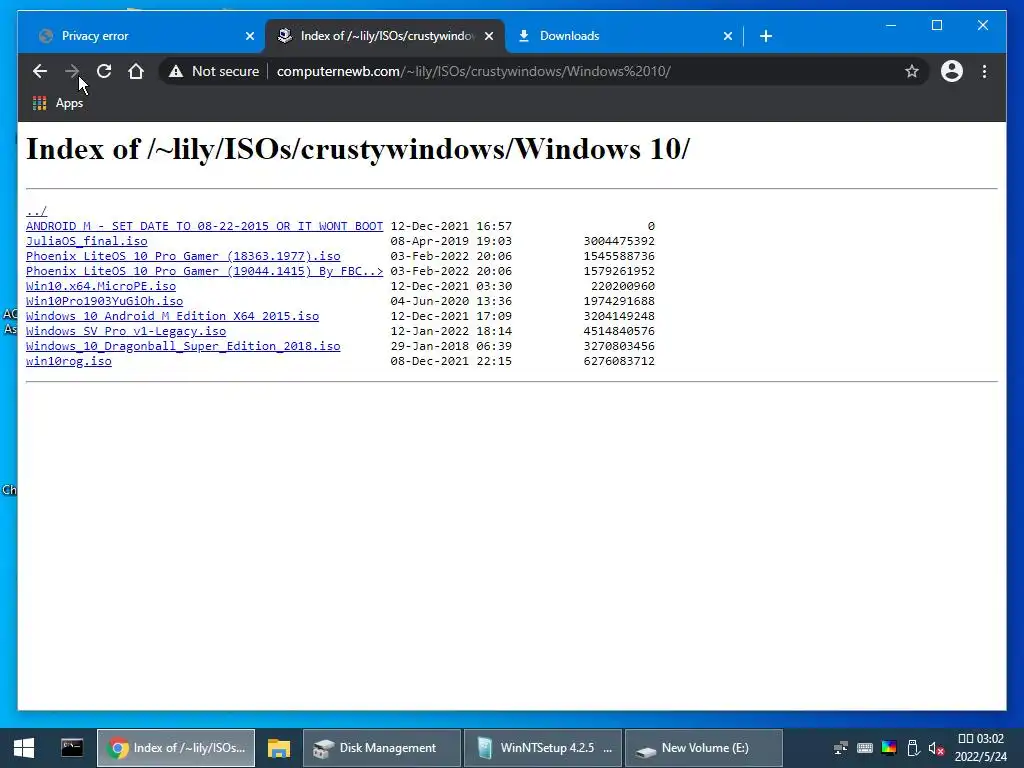Open the taskbar clock and date
Image resolution: width=1024 pixels, height=768 pixels.
pyautogui.click(x=980, y=748)
